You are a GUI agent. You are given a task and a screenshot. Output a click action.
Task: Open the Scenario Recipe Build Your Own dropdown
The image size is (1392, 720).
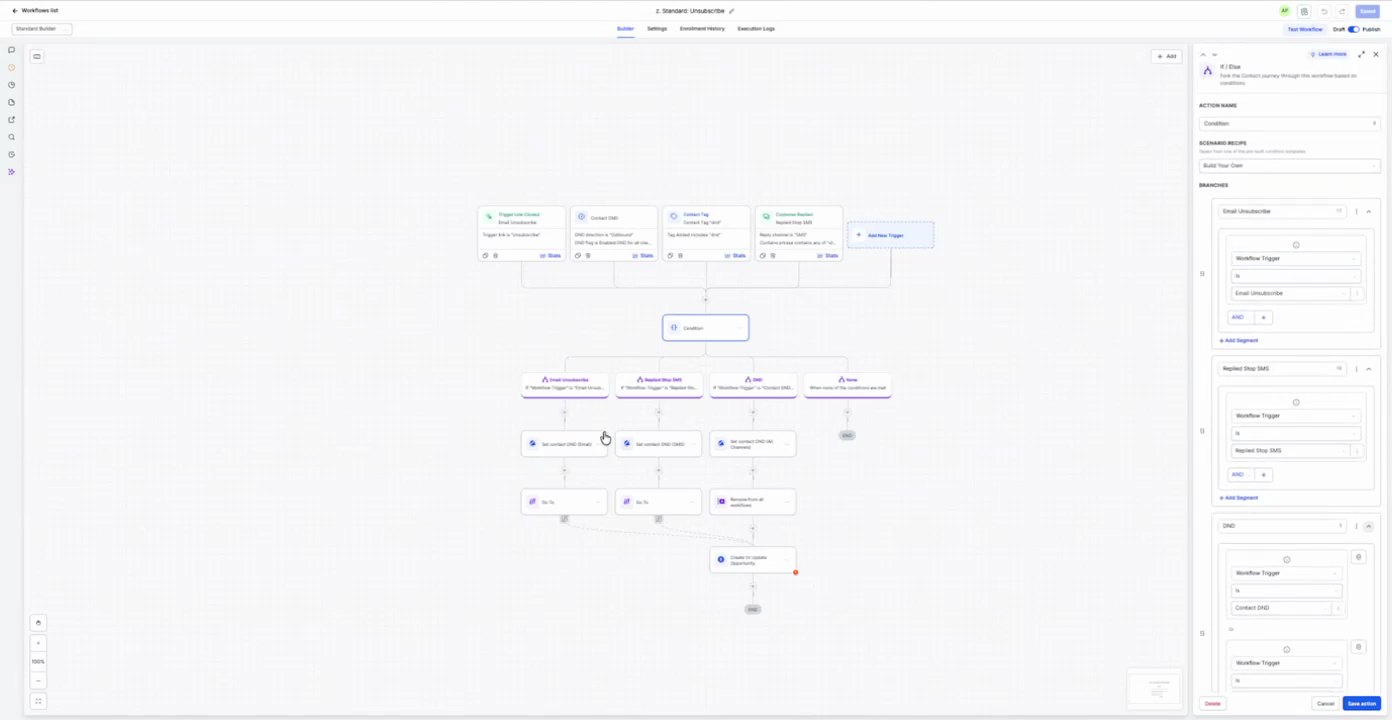[1289, 165]
